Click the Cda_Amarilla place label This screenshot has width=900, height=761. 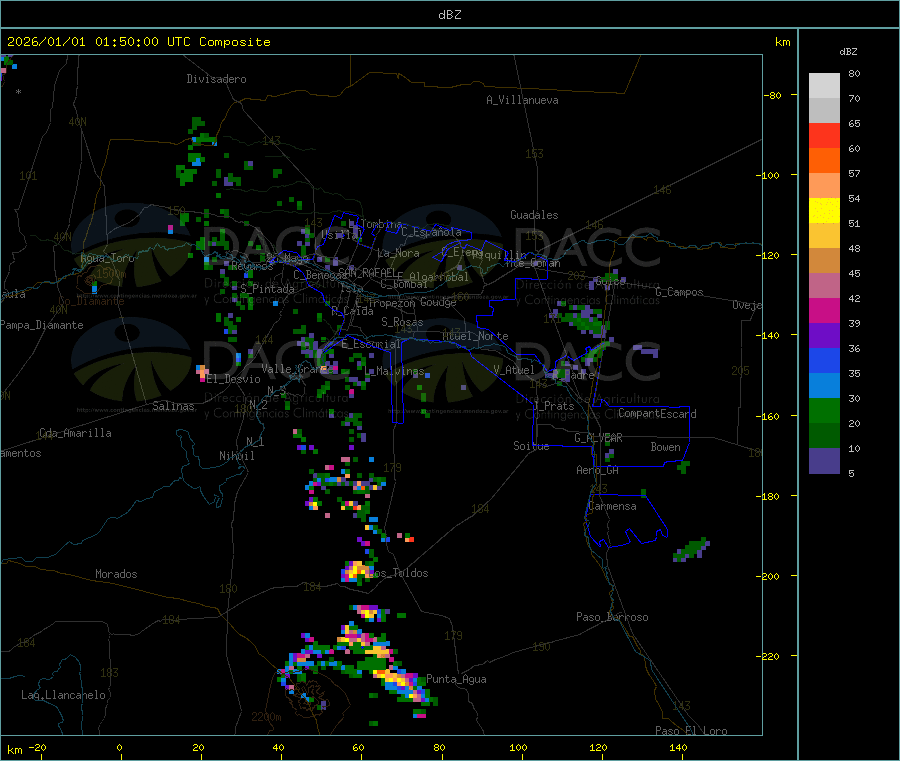pos(75,433)
